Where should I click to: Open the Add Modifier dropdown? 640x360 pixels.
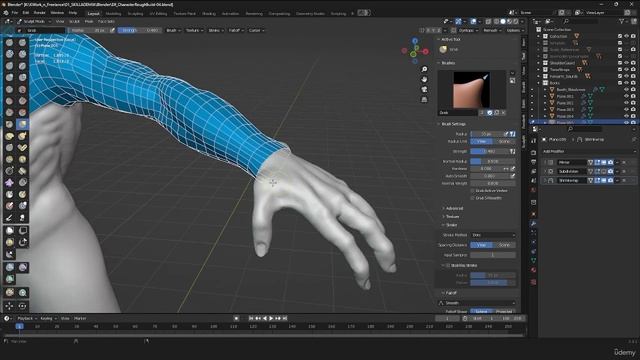click(588, 151)
